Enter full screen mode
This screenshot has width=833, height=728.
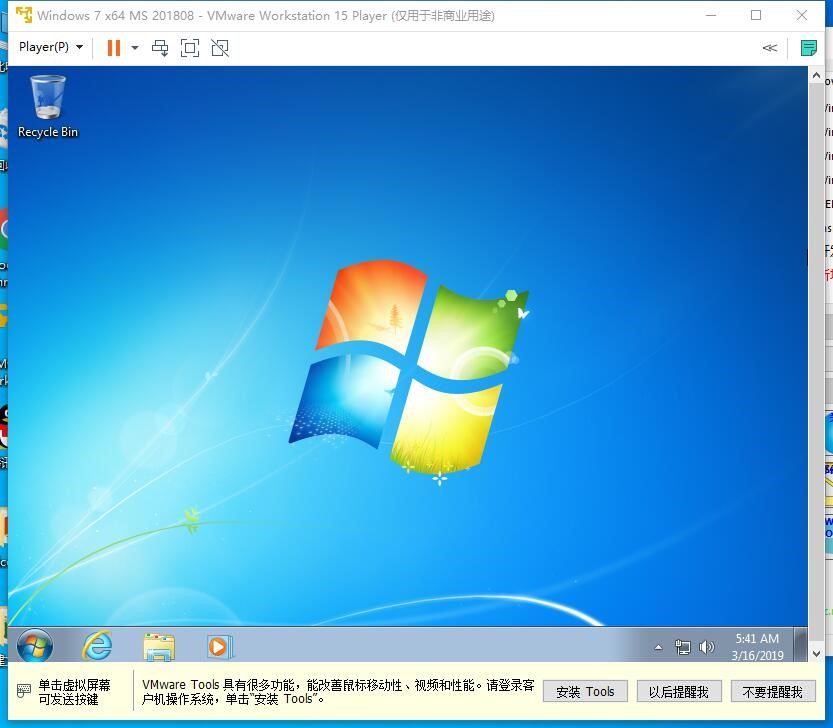click(x=190, y=48)
